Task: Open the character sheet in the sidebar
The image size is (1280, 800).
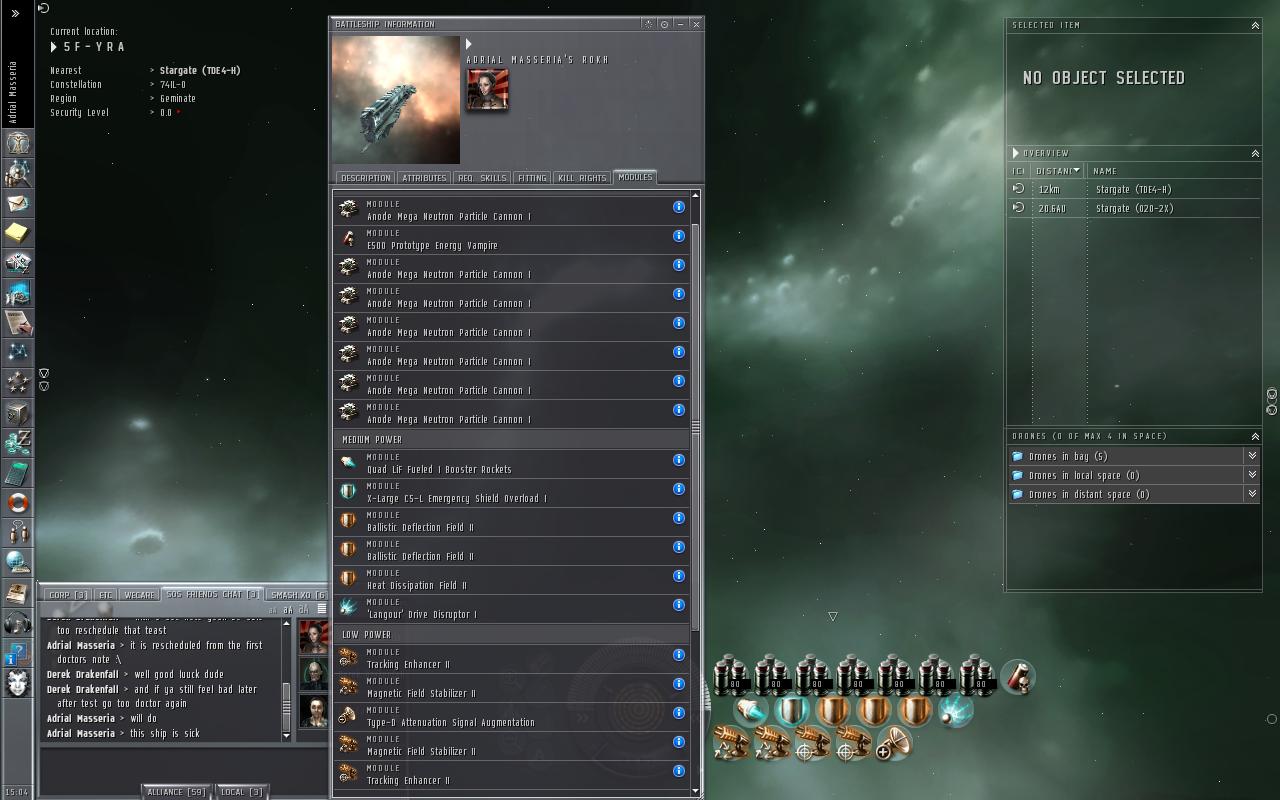Action: tap(17, 143)
